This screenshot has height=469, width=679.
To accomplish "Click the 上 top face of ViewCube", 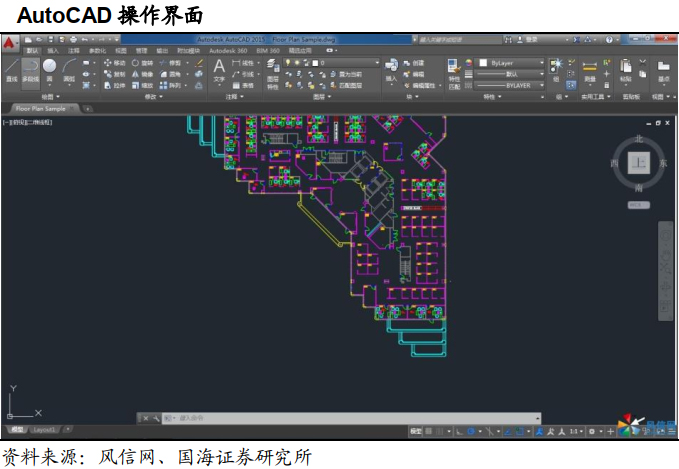I will pos(637,162).
